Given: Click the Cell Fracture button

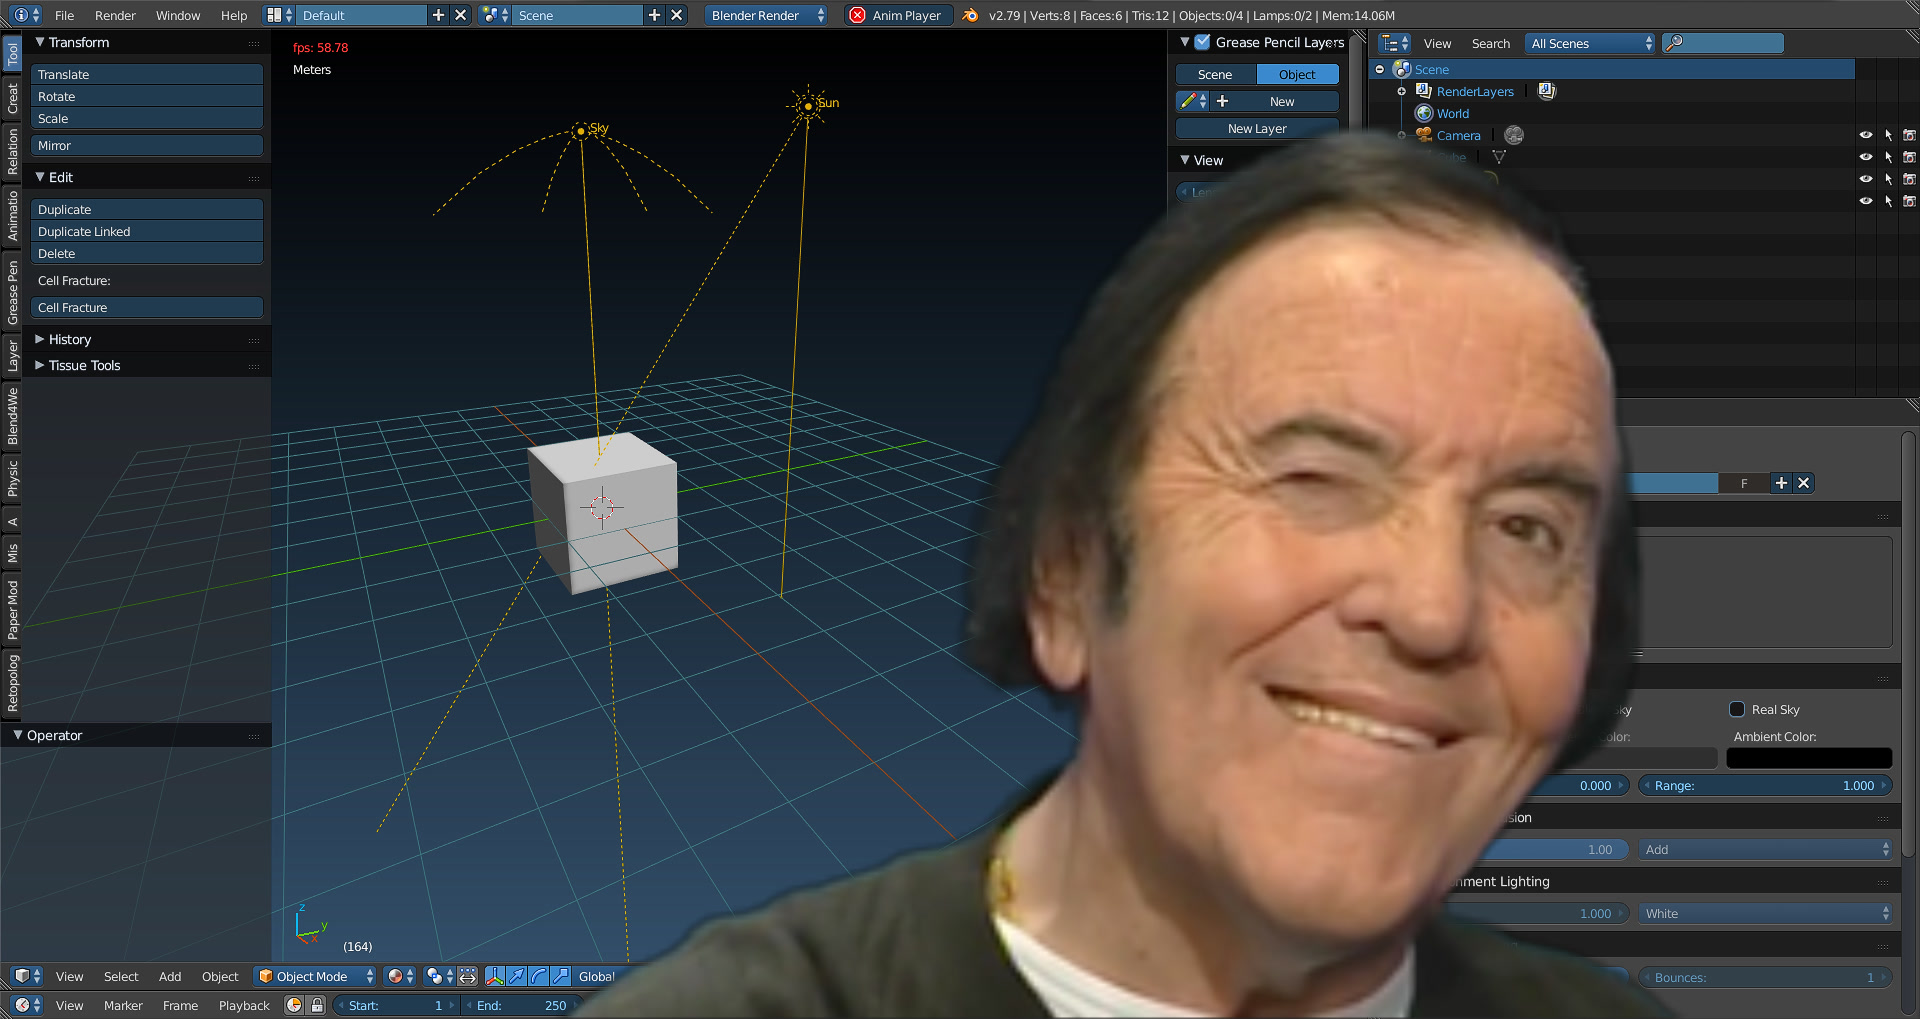Looking at the screenshot, I should pyautogui.click(x=146, y=307).
